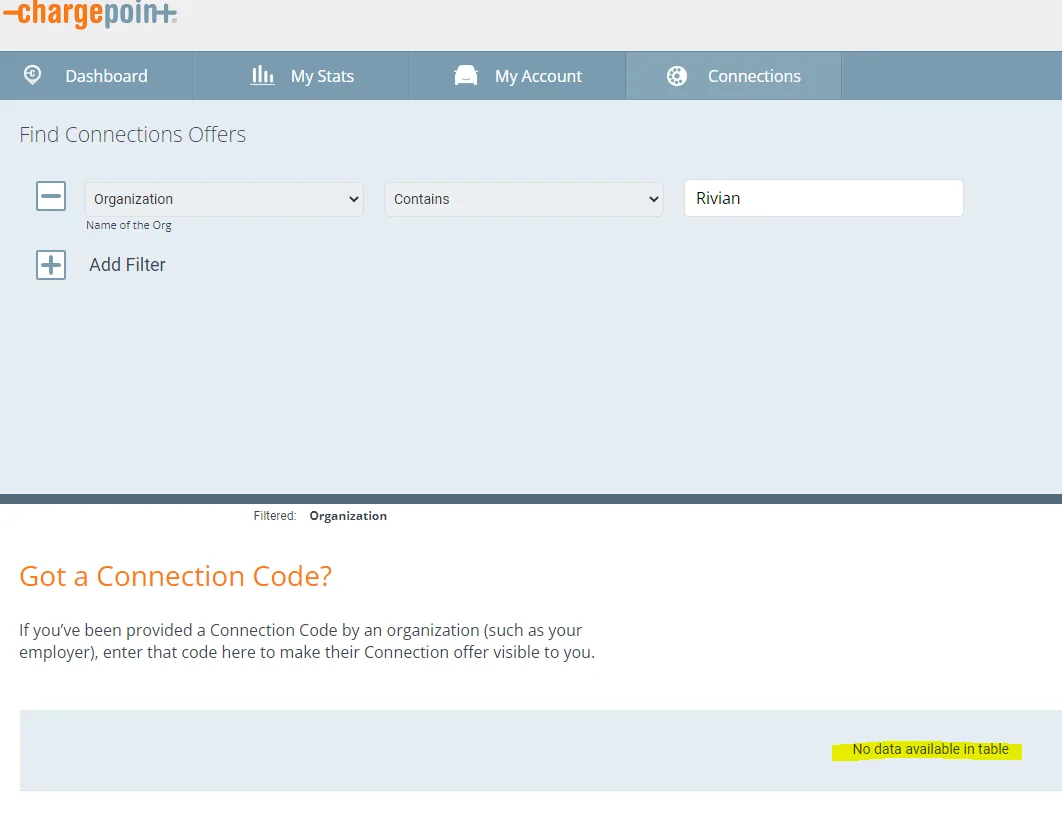The image size is (1062, 817).
Task: Click the plus icon to add filter
Action: tap(51, 265)
